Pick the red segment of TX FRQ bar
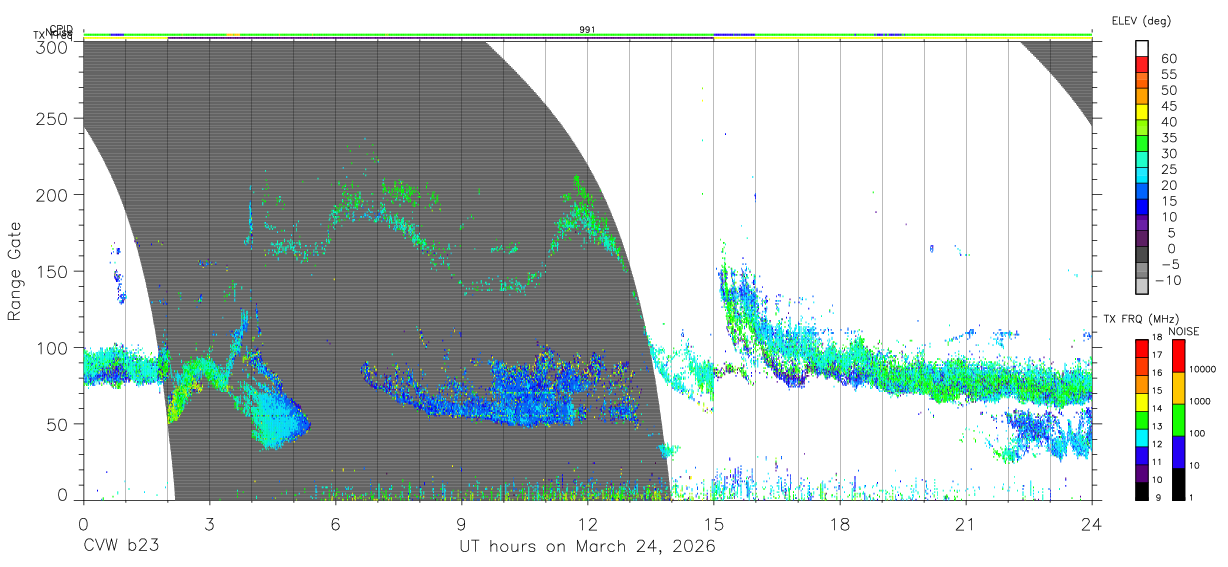The image size is (1228, 567). click(x=1142, y=348)
